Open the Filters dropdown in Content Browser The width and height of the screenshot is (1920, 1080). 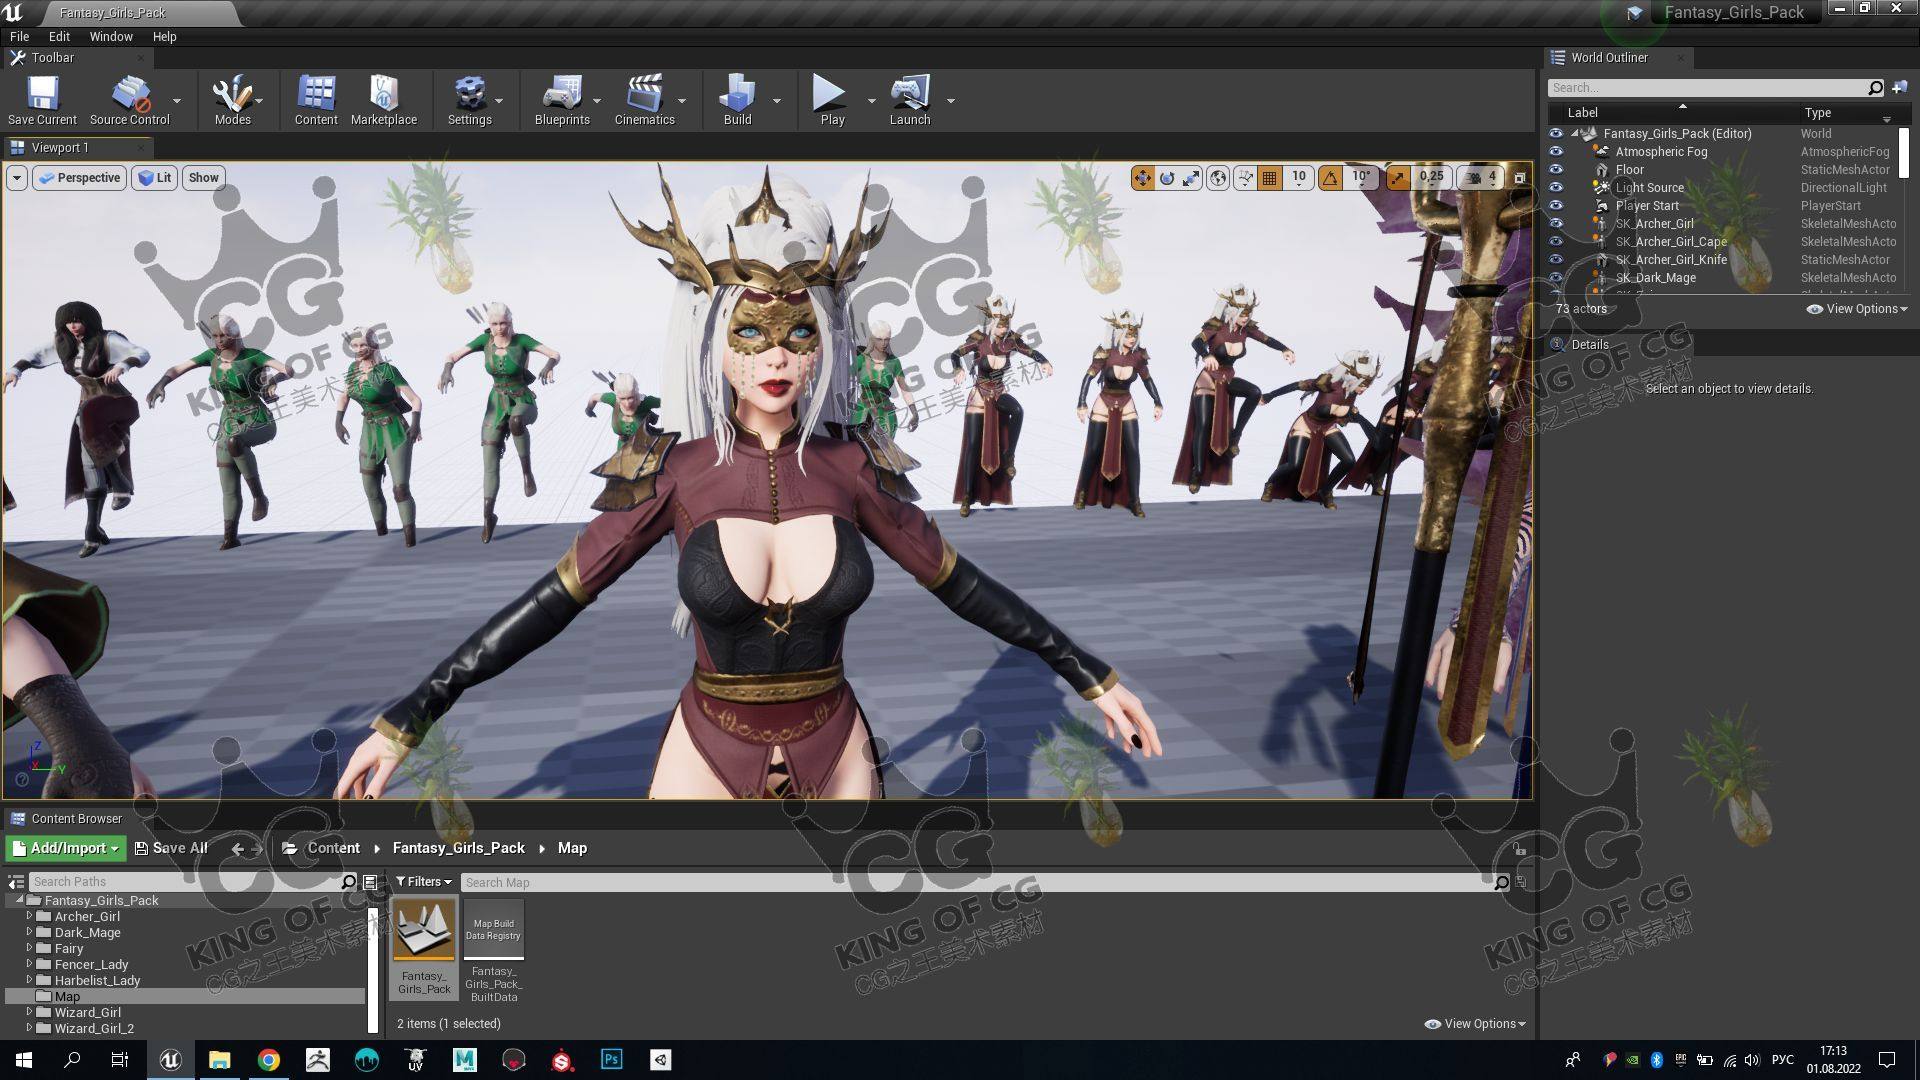click(x=423, y=882)
